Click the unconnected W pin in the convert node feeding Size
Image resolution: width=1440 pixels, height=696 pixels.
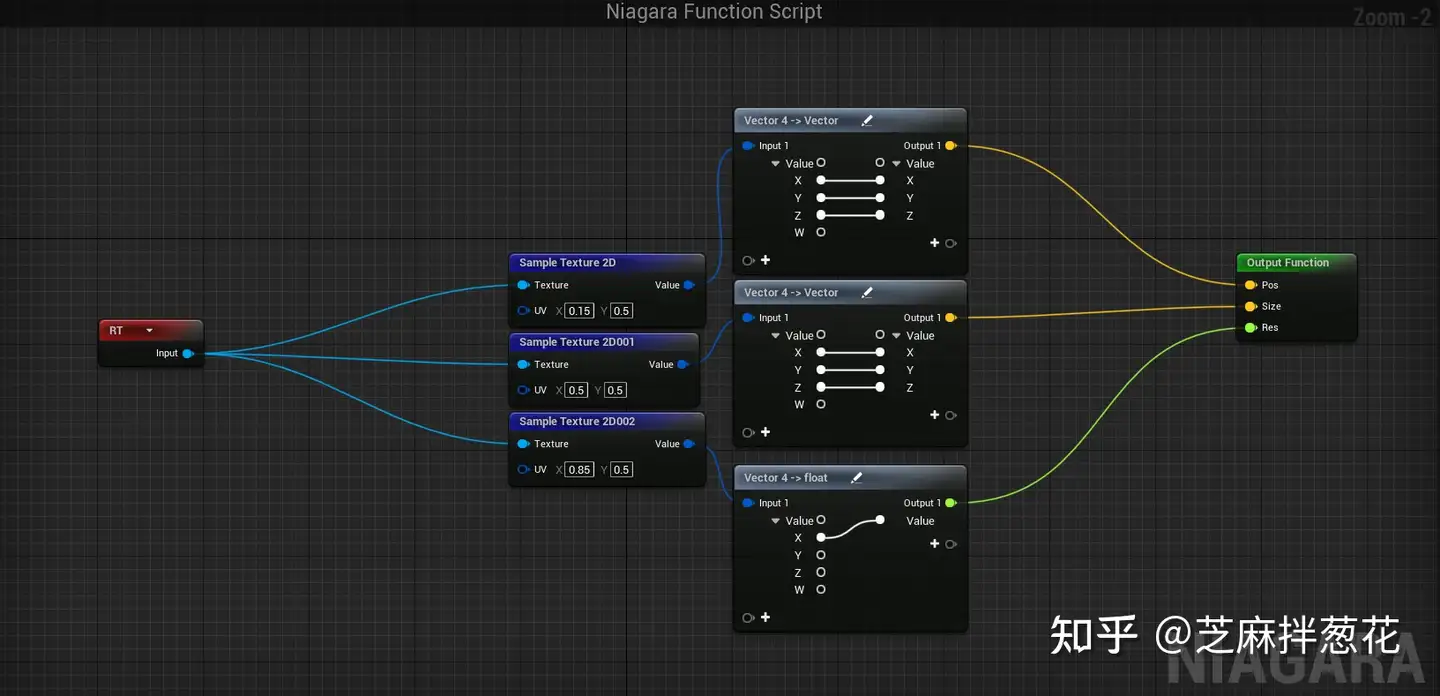(821, 405)
